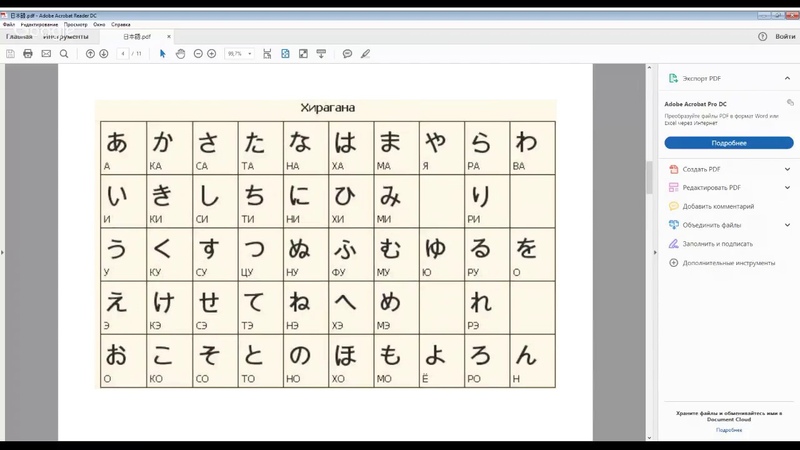The height and width of the screenshot is (450, 800).
Task: Click the blue Подробнее button
Action: click(729, 143)
